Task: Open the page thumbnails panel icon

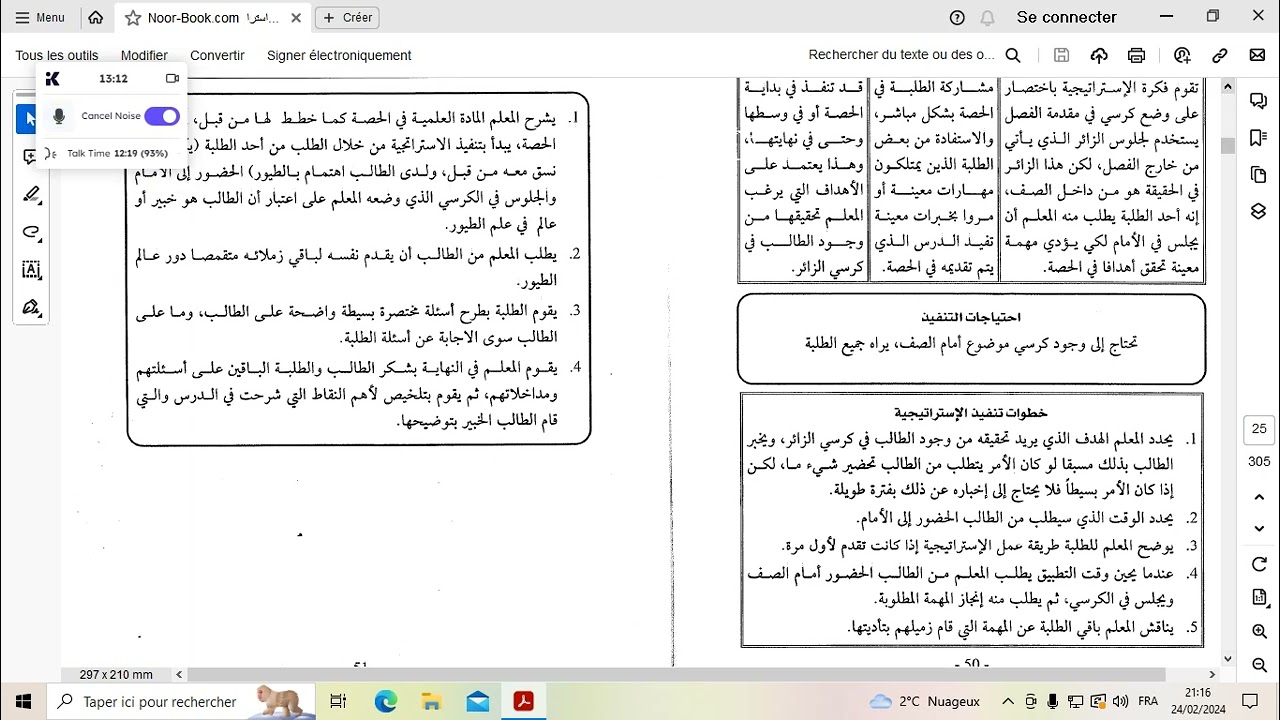Action: [x=1259, y=175]
